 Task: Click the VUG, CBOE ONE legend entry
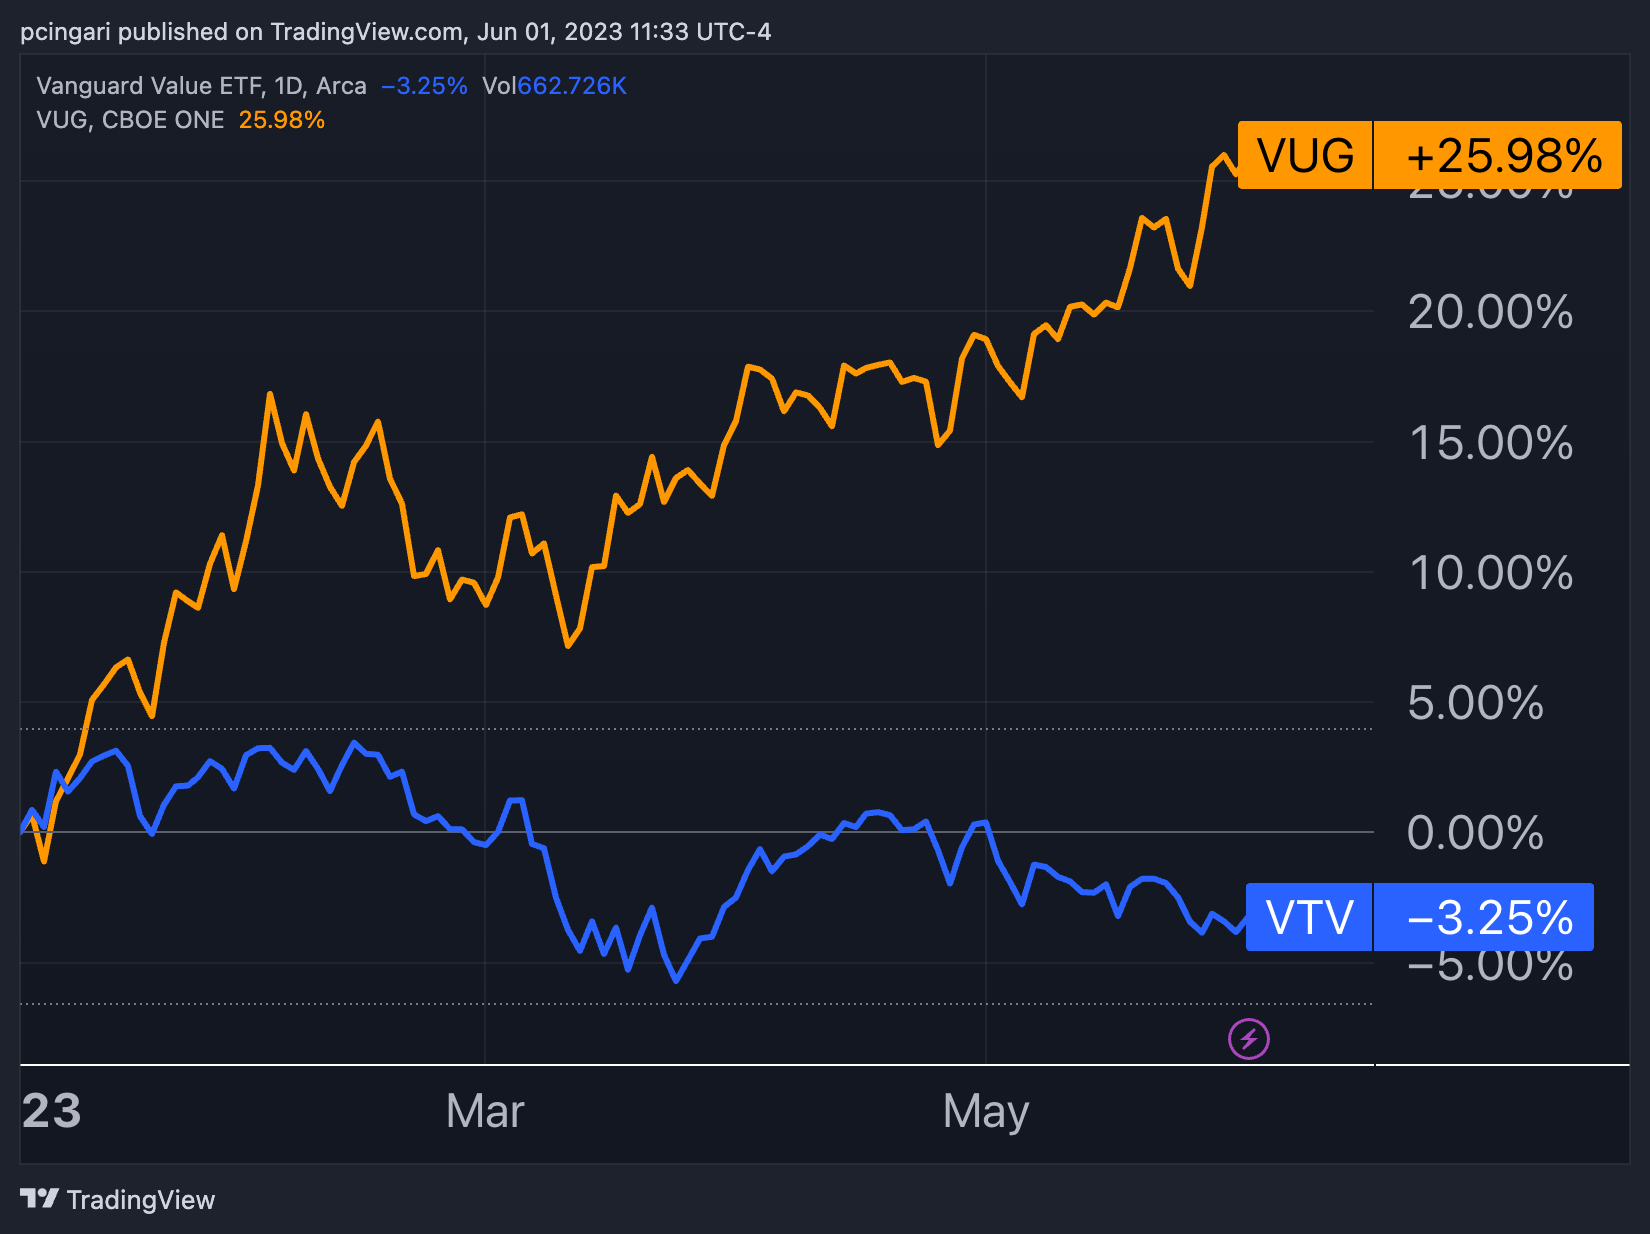[x=130, y=120]
